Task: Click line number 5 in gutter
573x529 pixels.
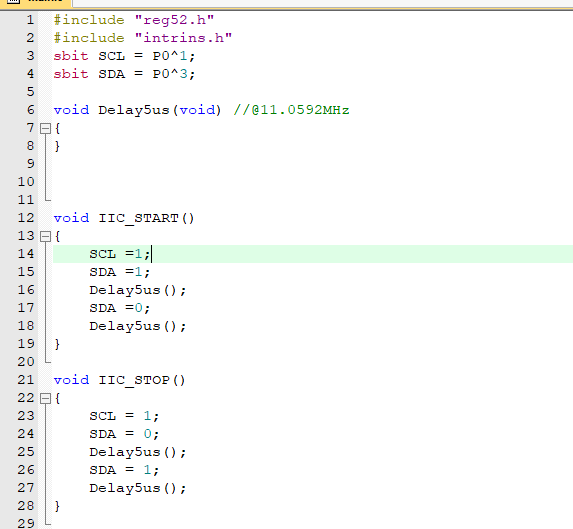Action: point(31,92)
